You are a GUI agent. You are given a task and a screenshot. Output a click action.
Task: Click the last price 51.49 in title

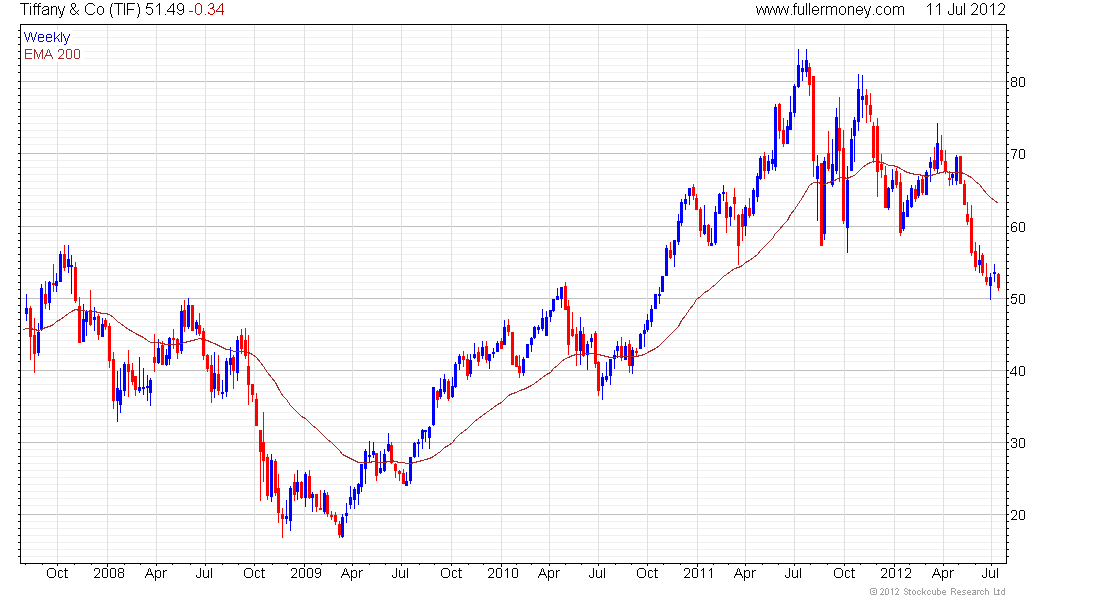[x=165, y=10]
